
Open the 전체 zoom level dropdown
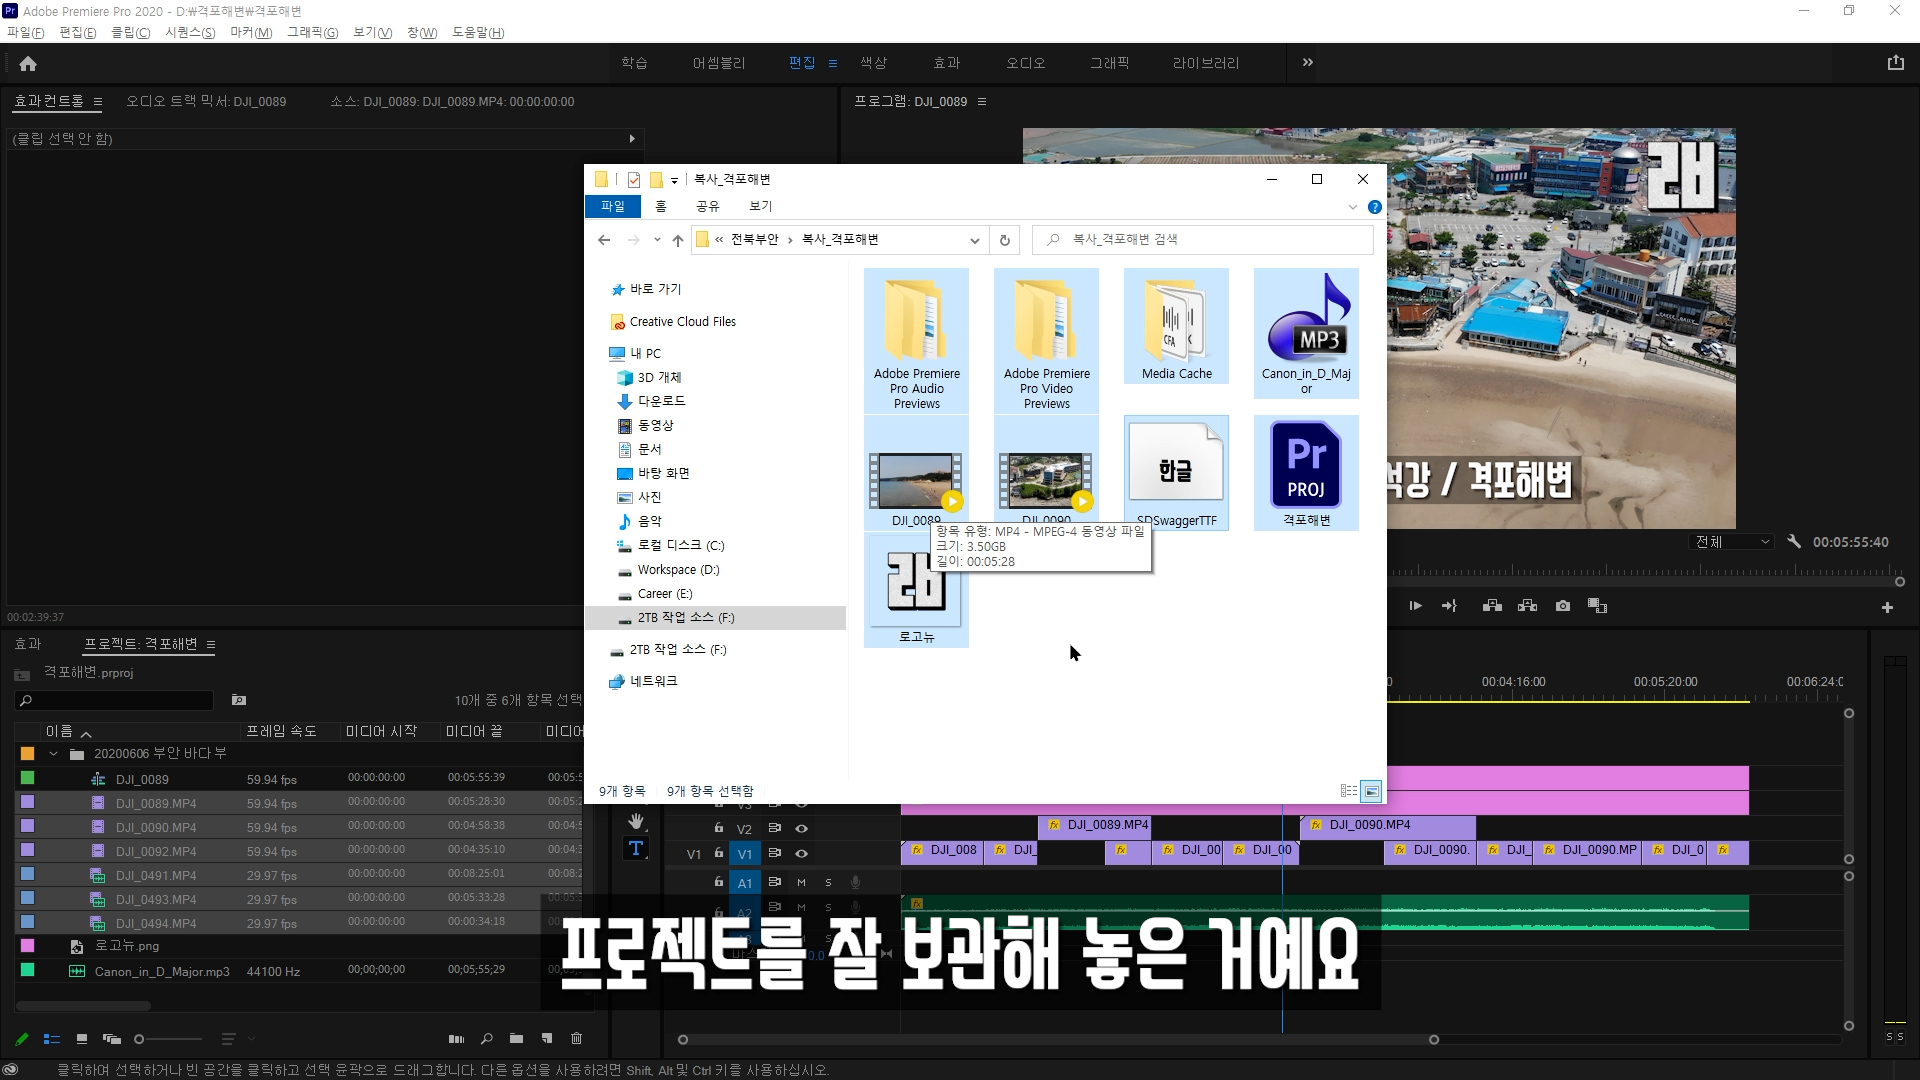click(1733, 541)
